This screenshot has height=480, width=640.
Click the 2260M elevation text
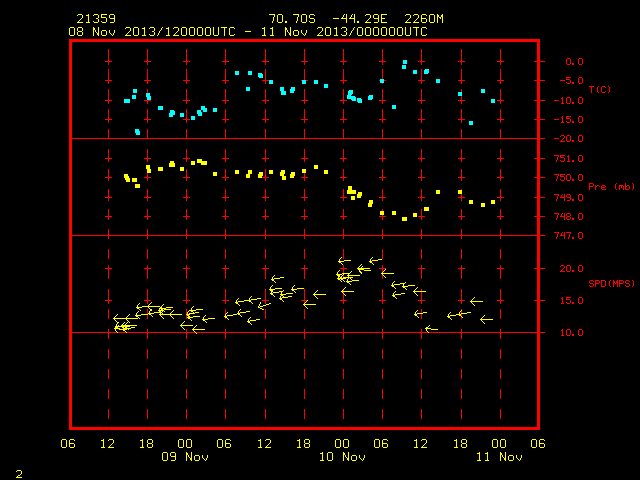(x=424, y=19)
